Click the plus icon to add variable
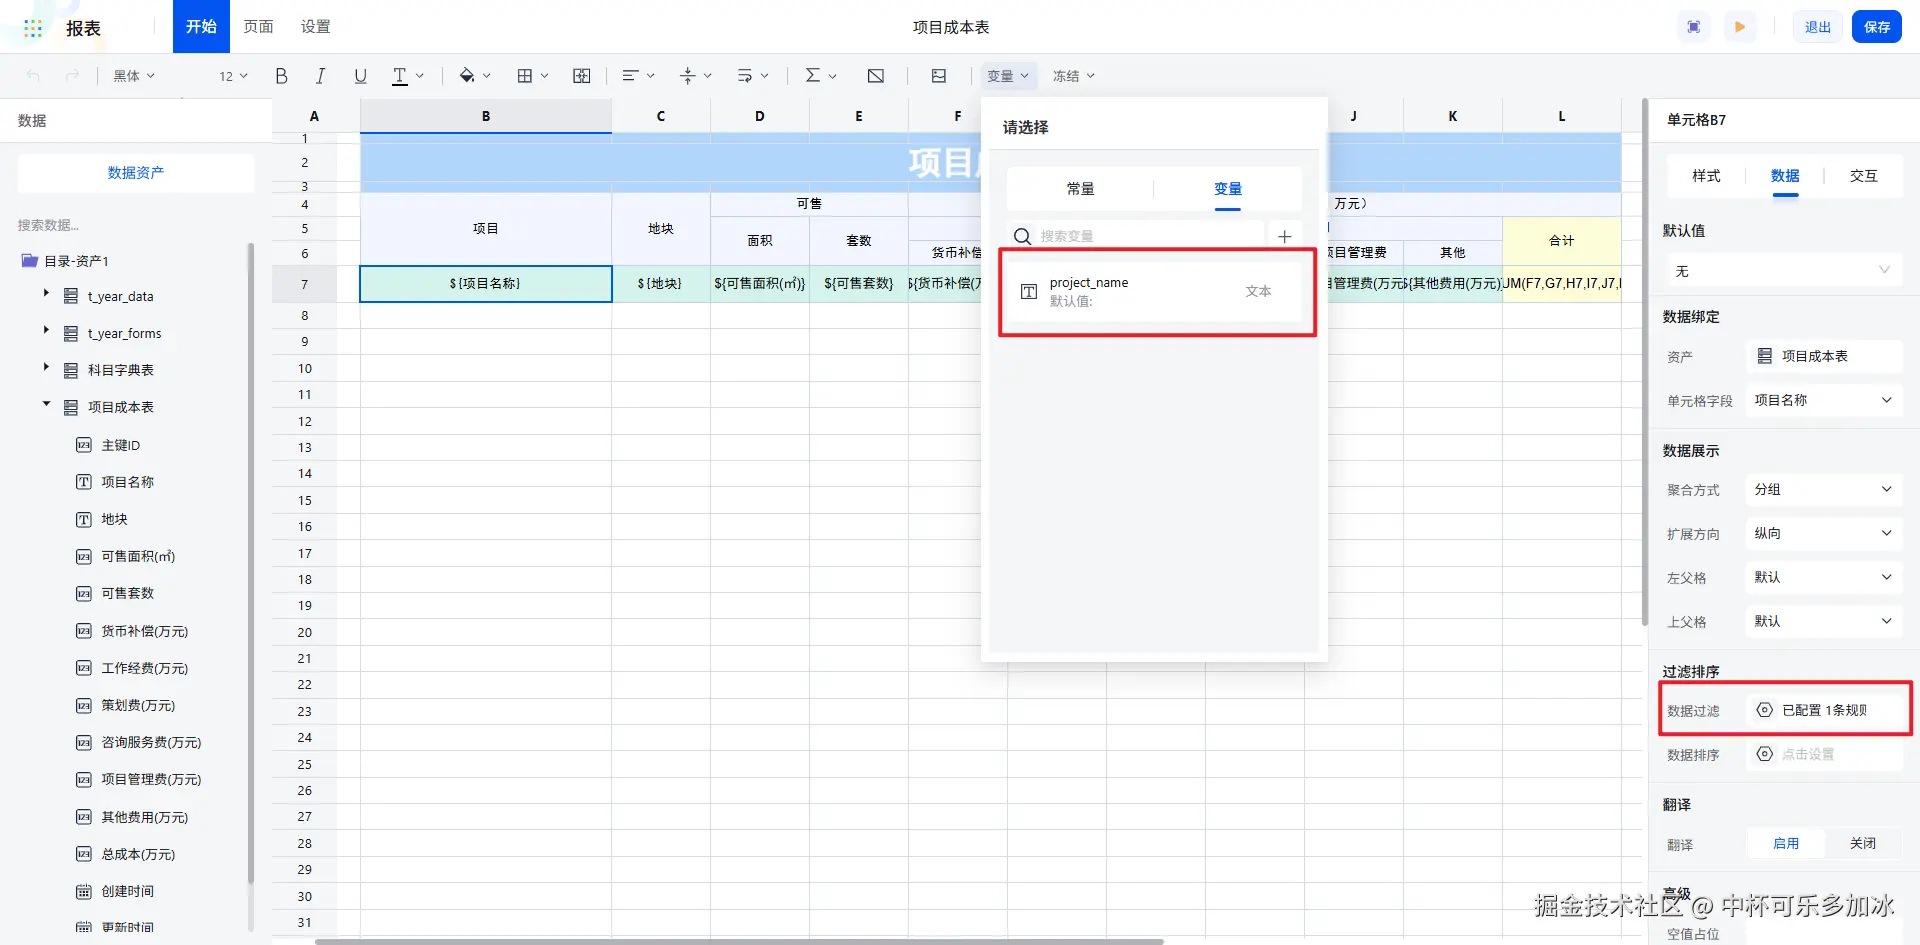Viewport: 1920px width, 945px height. tap(1285, 236)
